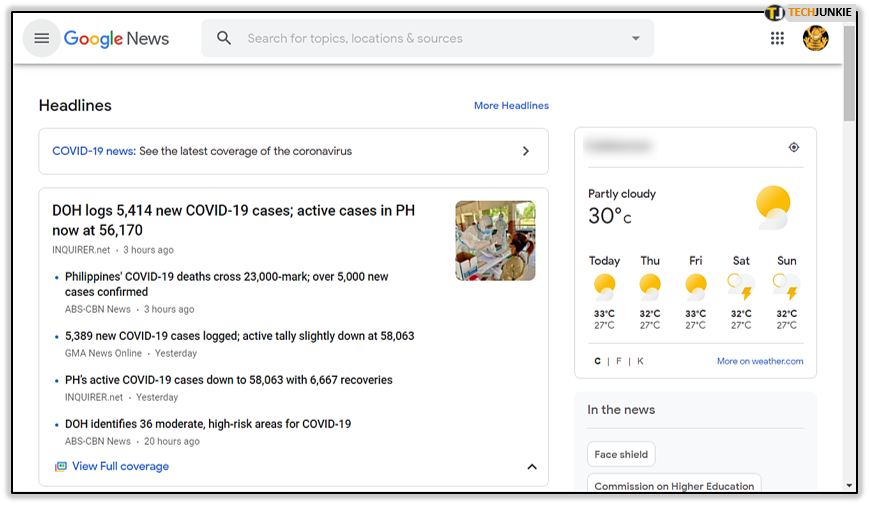Click the search magnifier icon
This screenshot has width=869, height=505.
[224, 38]
